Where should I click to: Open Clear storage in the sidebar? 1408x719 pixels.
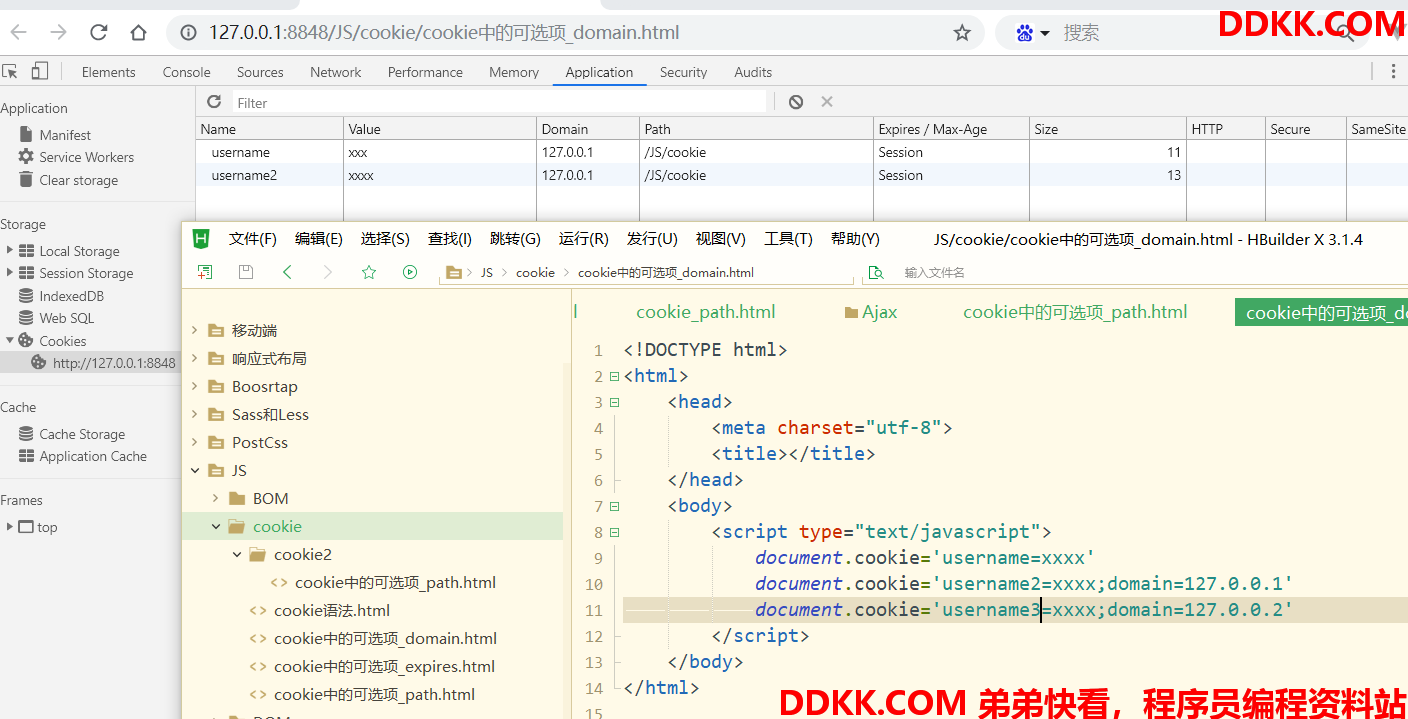(x=78, y=180)
